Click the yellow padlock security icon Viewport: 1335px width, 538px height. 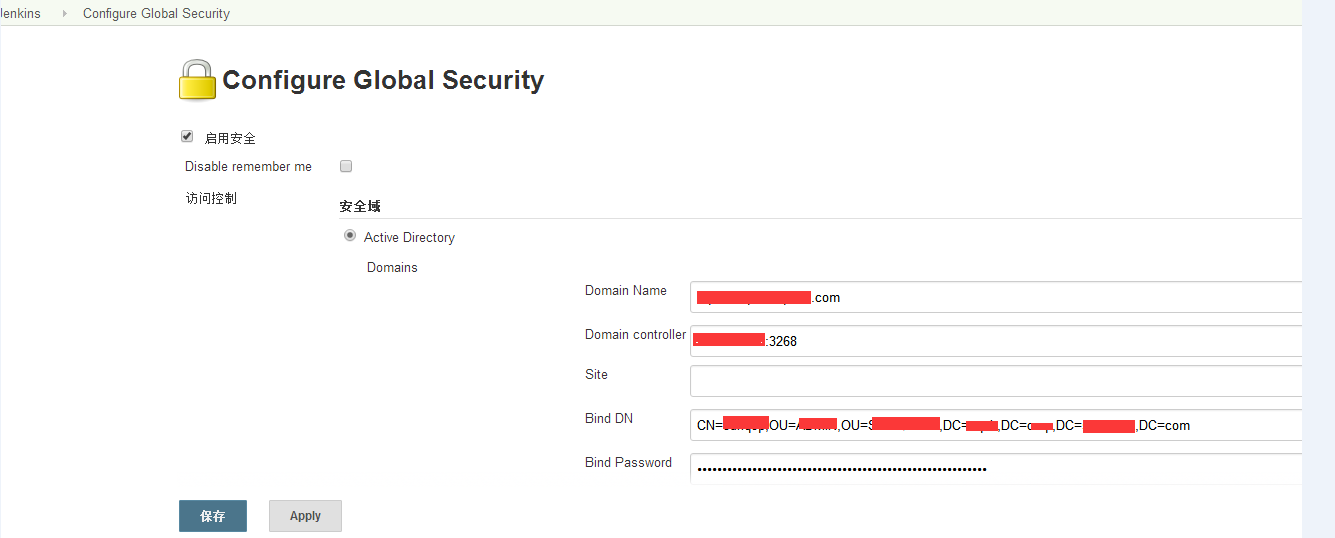(x=197, y=80)
